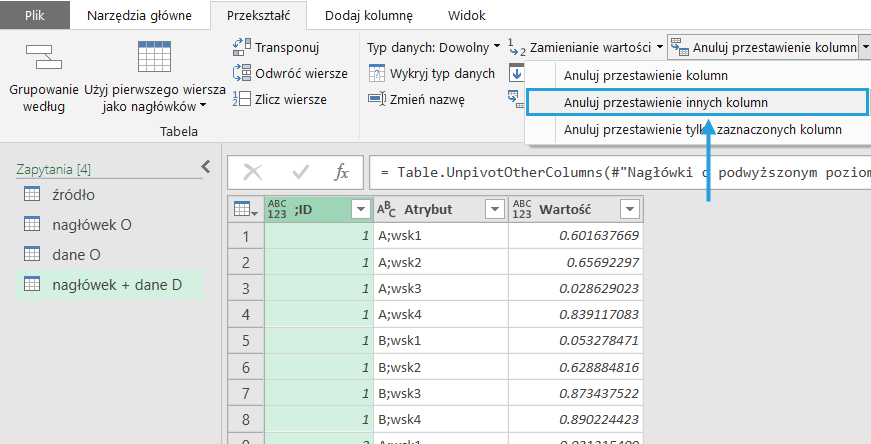
Task: Click the table corner menu icon
Action: (x=245, y=209)
